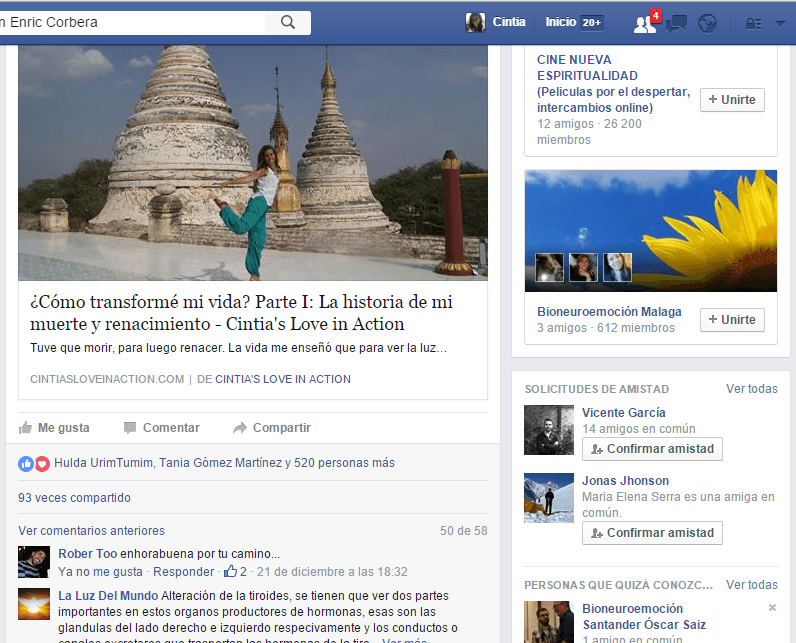Expand previous comments on the post
Viewport: 796px width, 643px height.
click(x=91, y=531)
